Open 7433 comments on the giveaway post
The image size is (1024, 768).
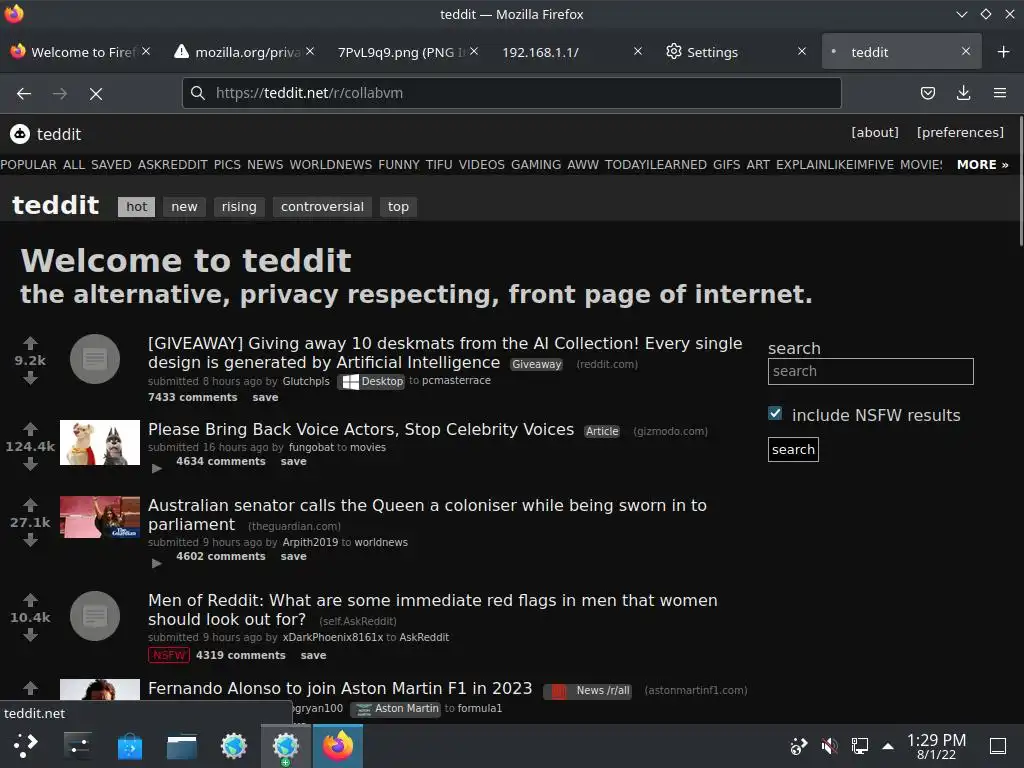[193, 397]
